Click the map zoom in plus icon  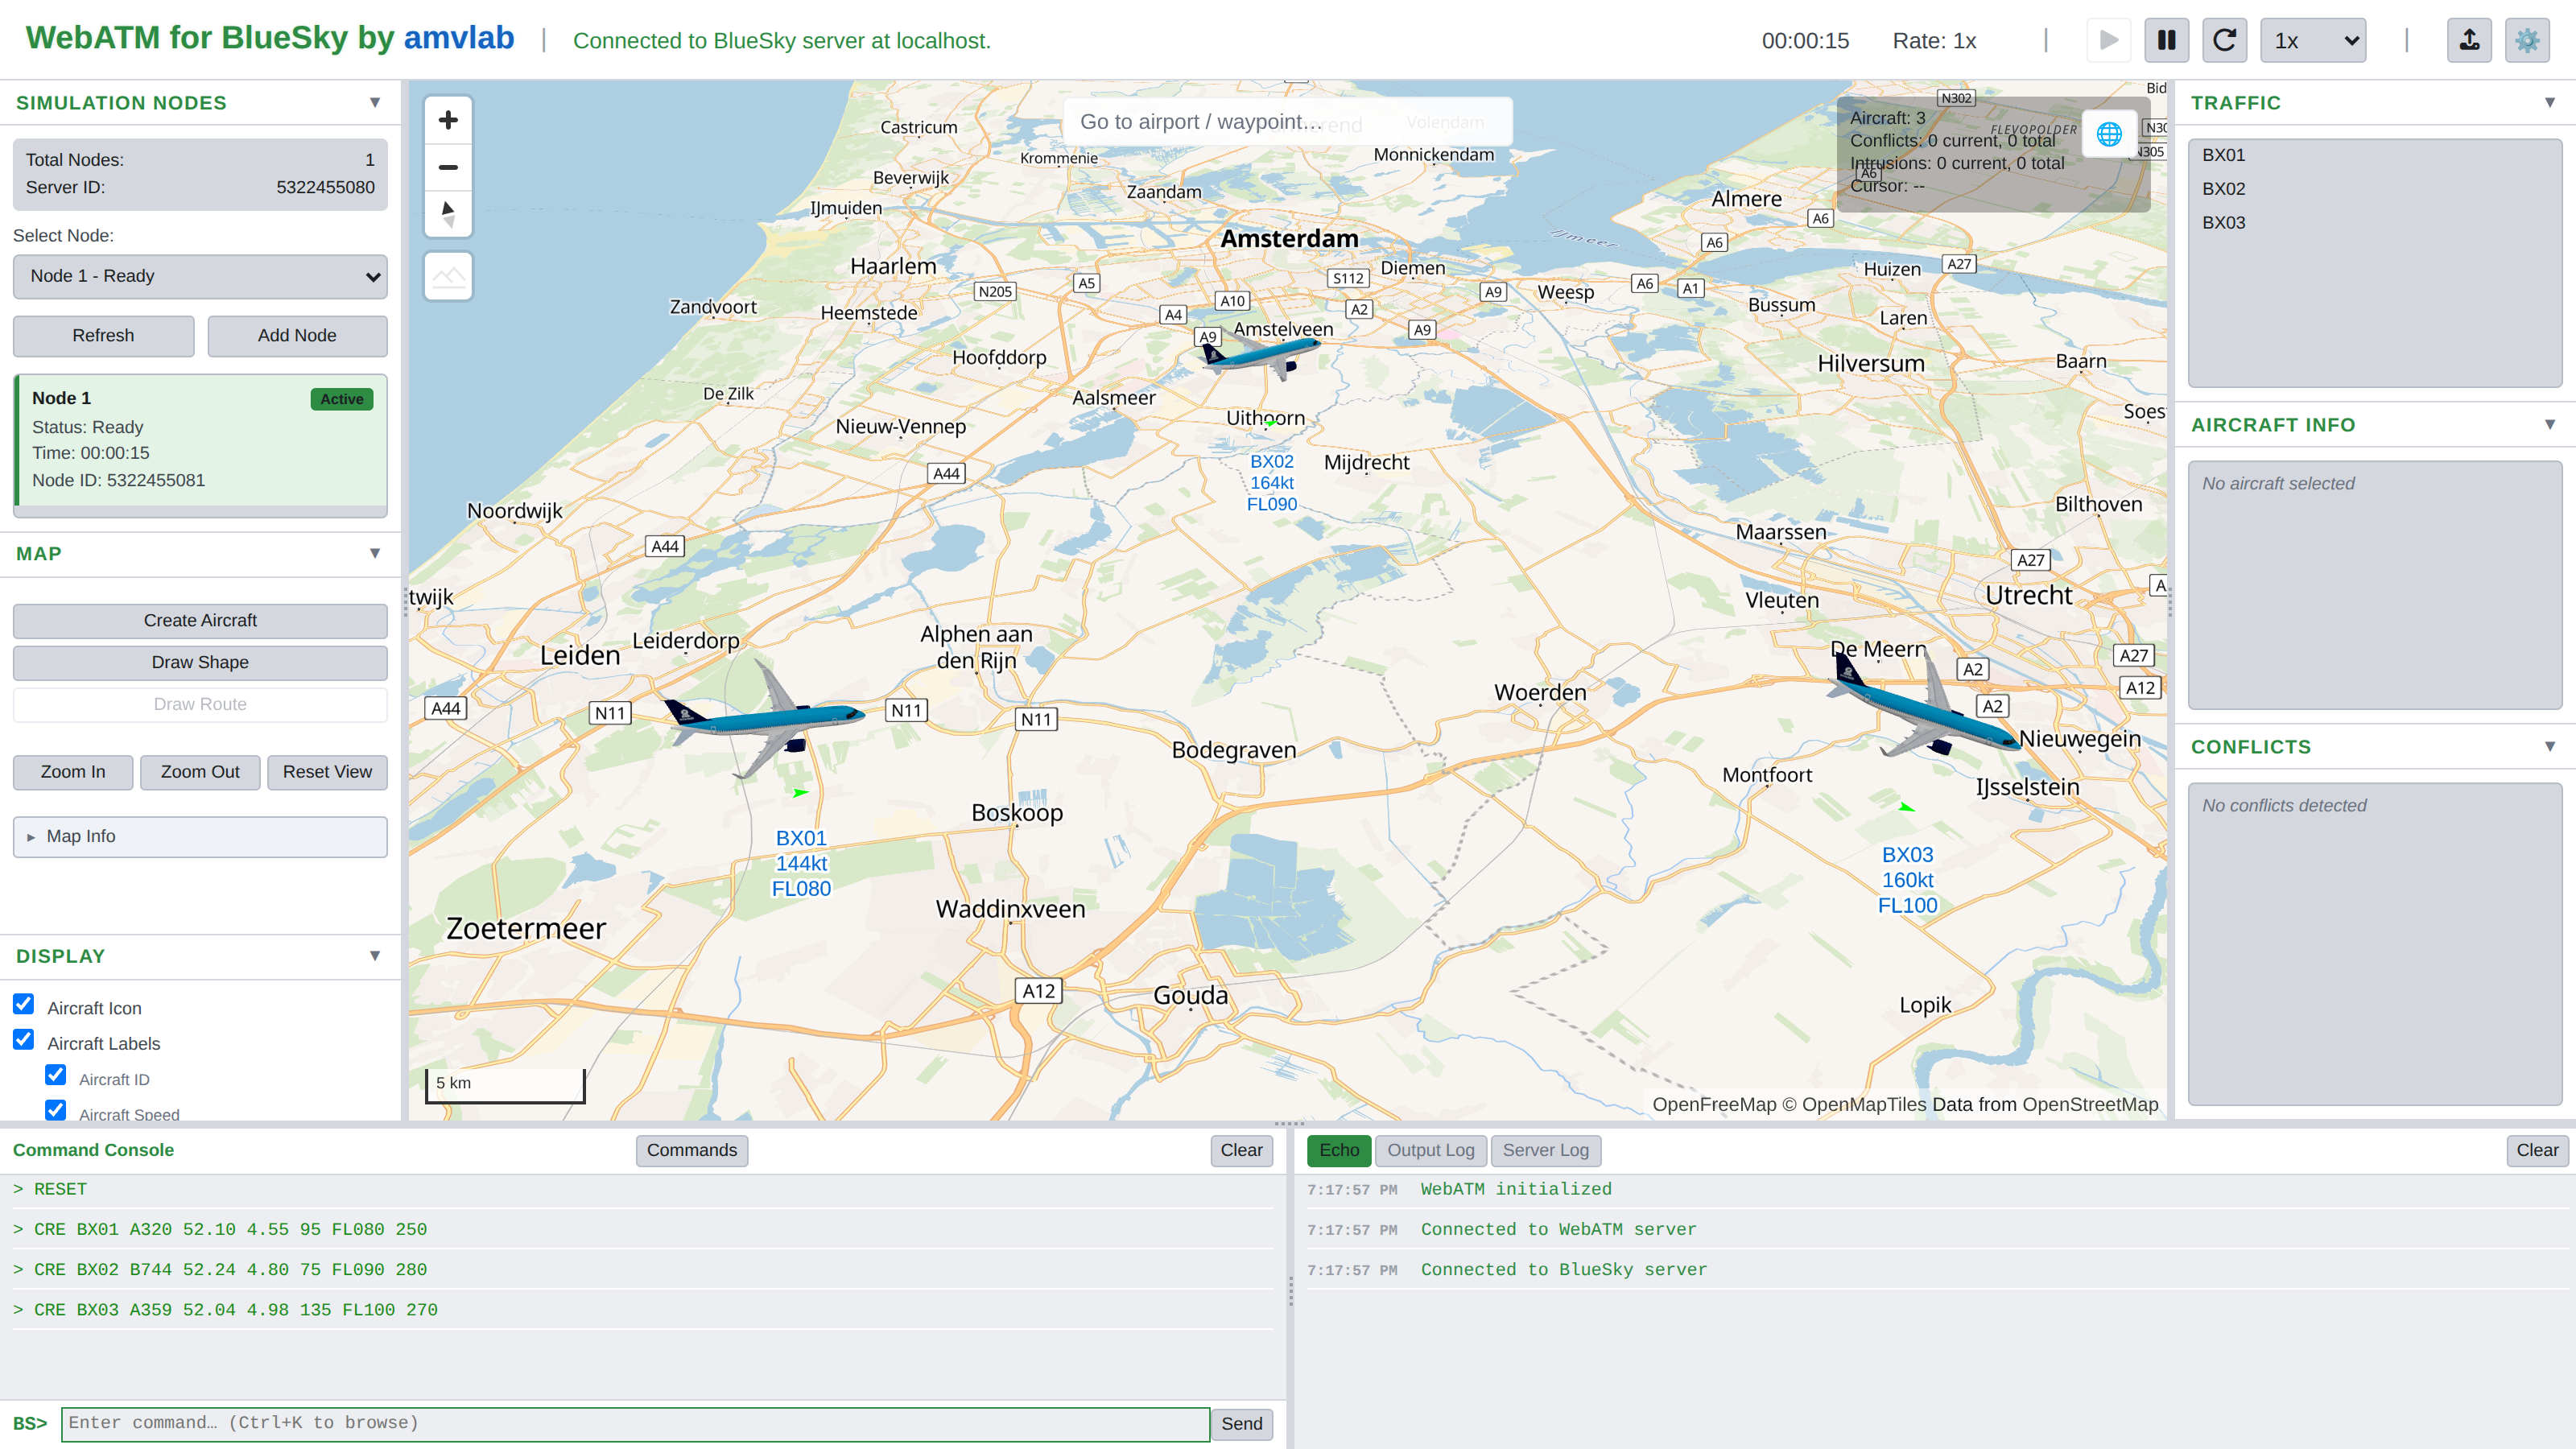click(x=448, y=120)
